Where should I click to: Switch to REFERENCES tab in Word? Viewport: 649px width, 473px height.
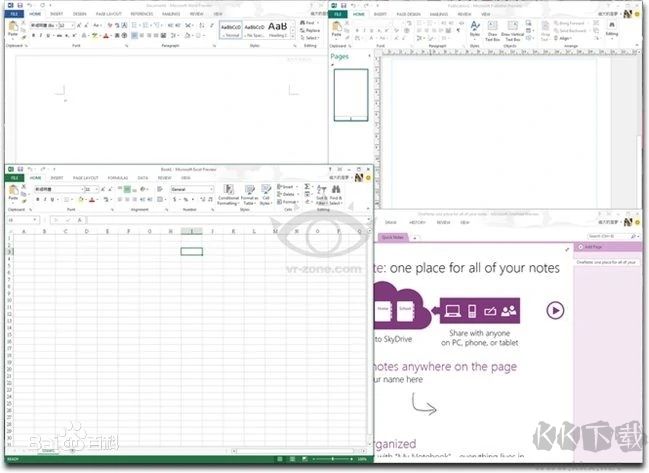142,14
